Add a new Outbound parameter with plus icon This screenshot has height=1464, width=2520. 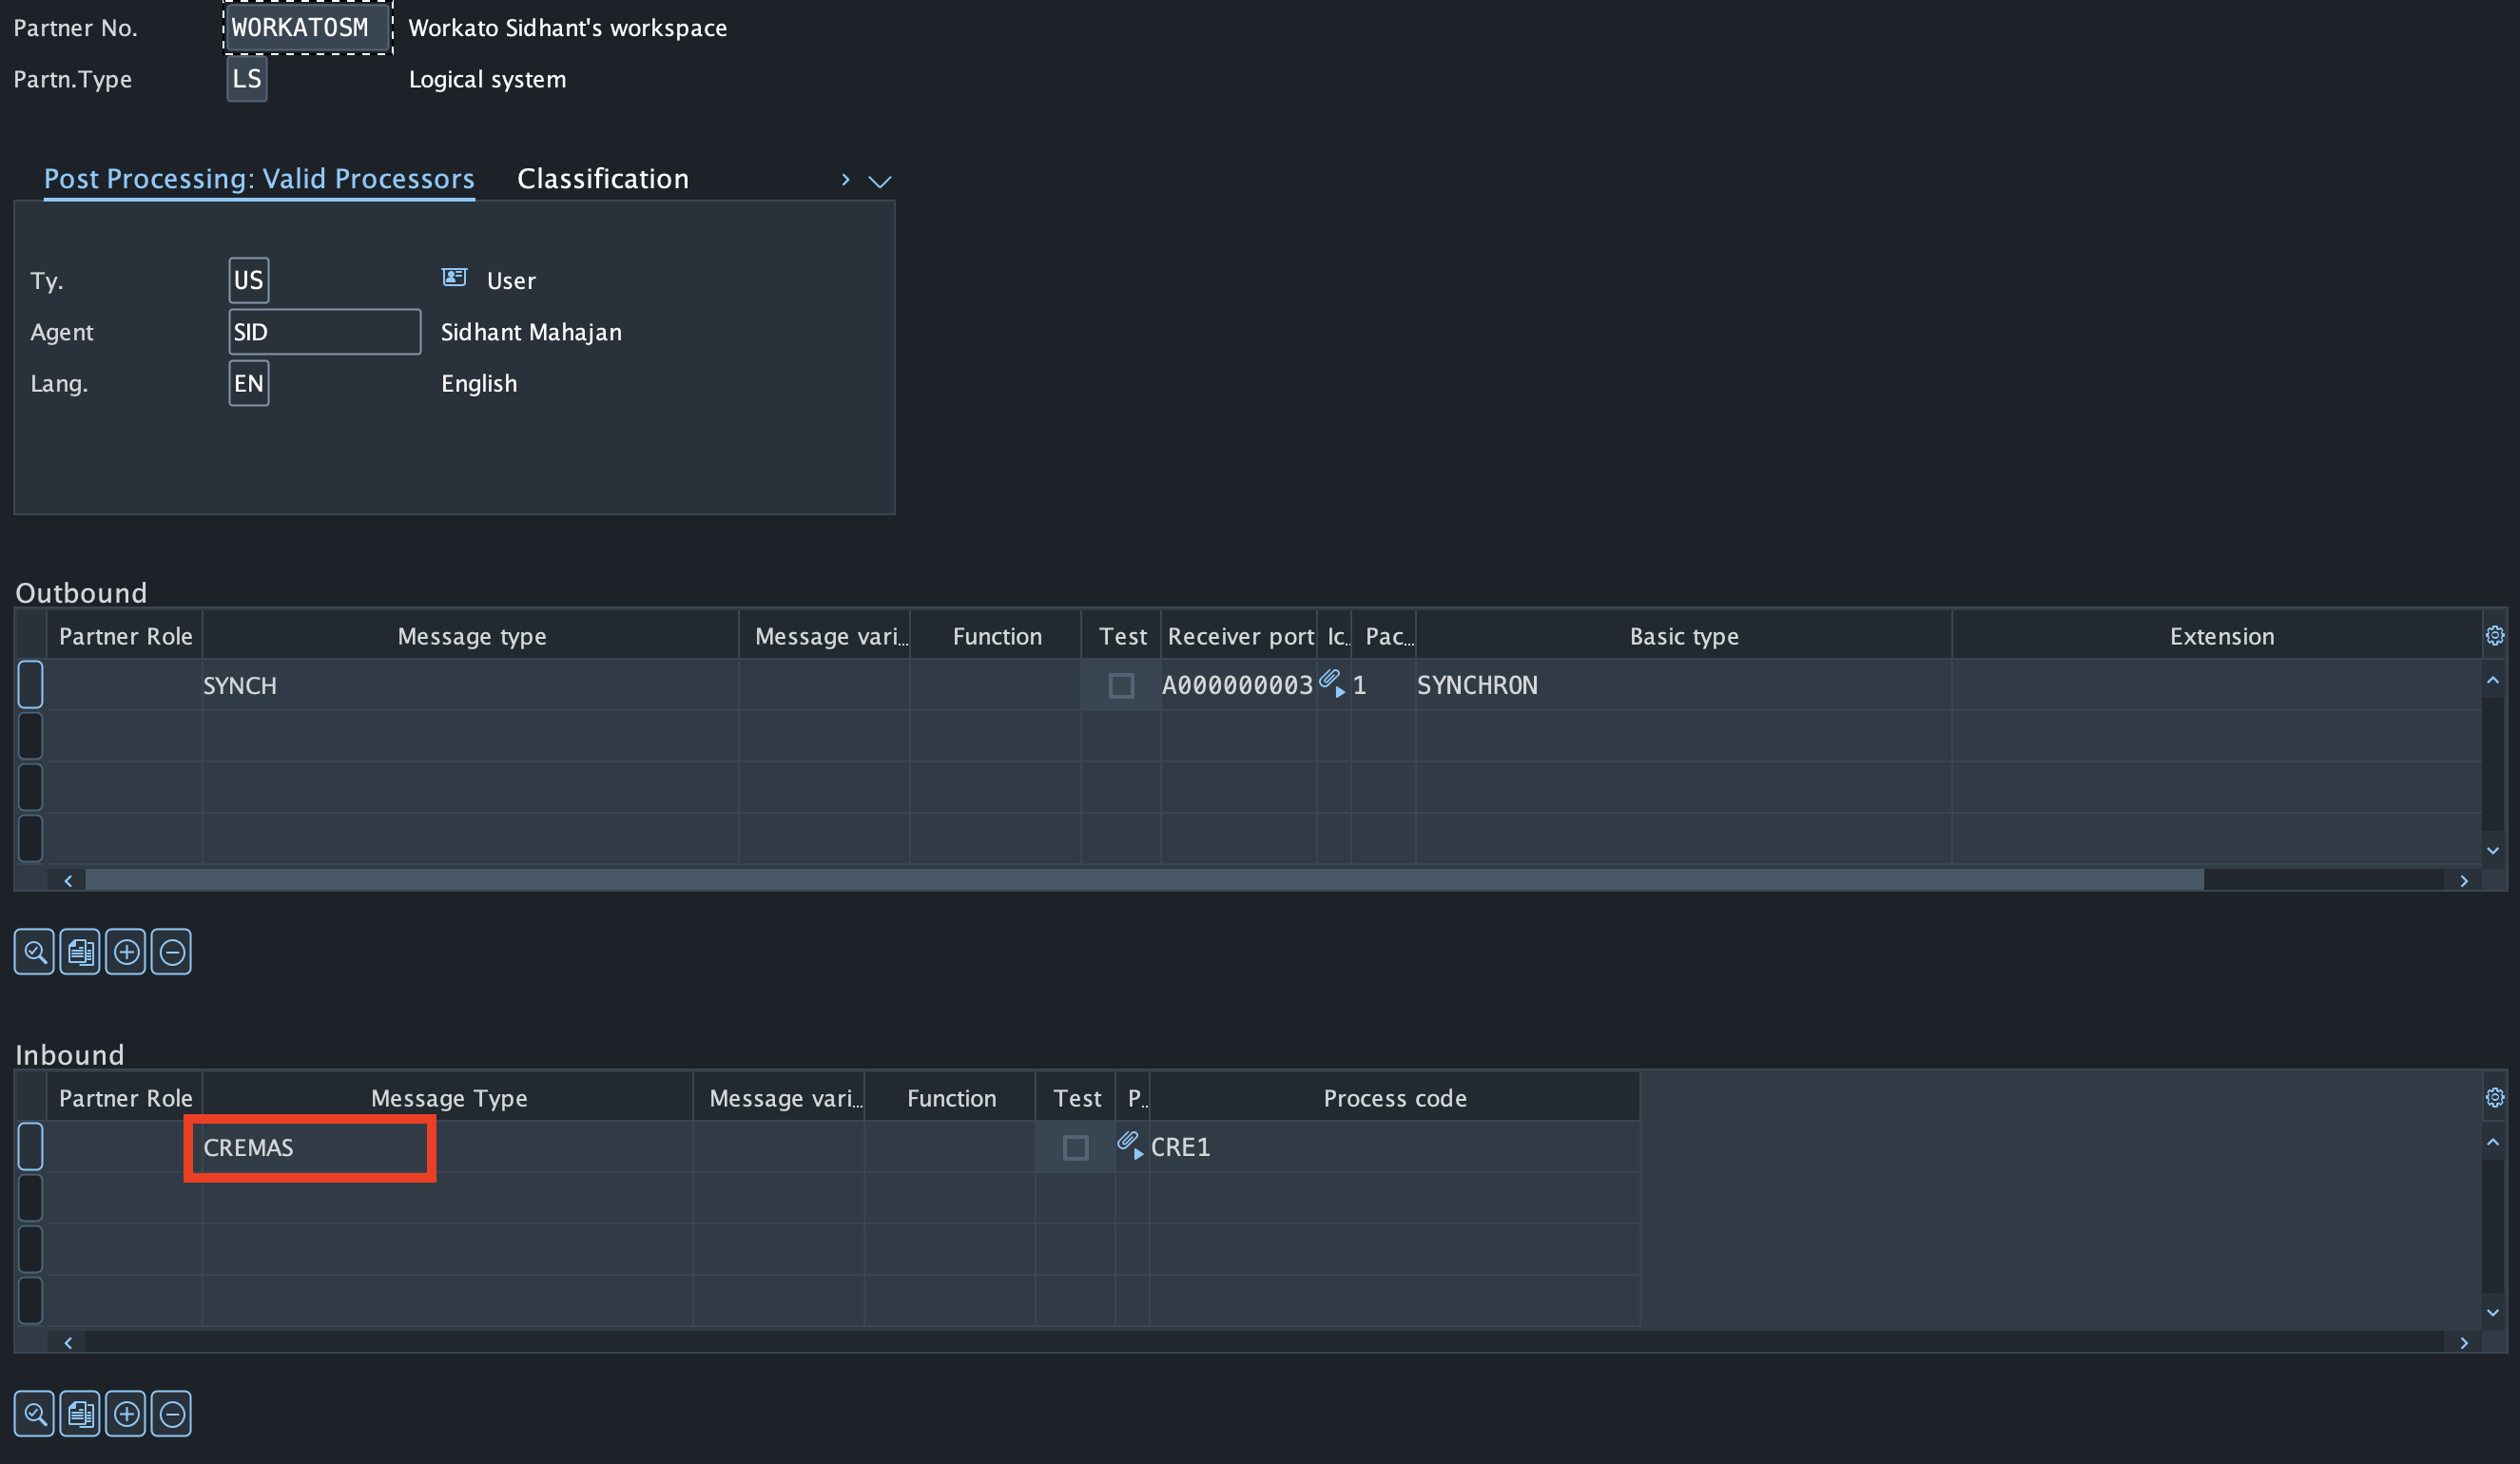click(x=126, y=951)
